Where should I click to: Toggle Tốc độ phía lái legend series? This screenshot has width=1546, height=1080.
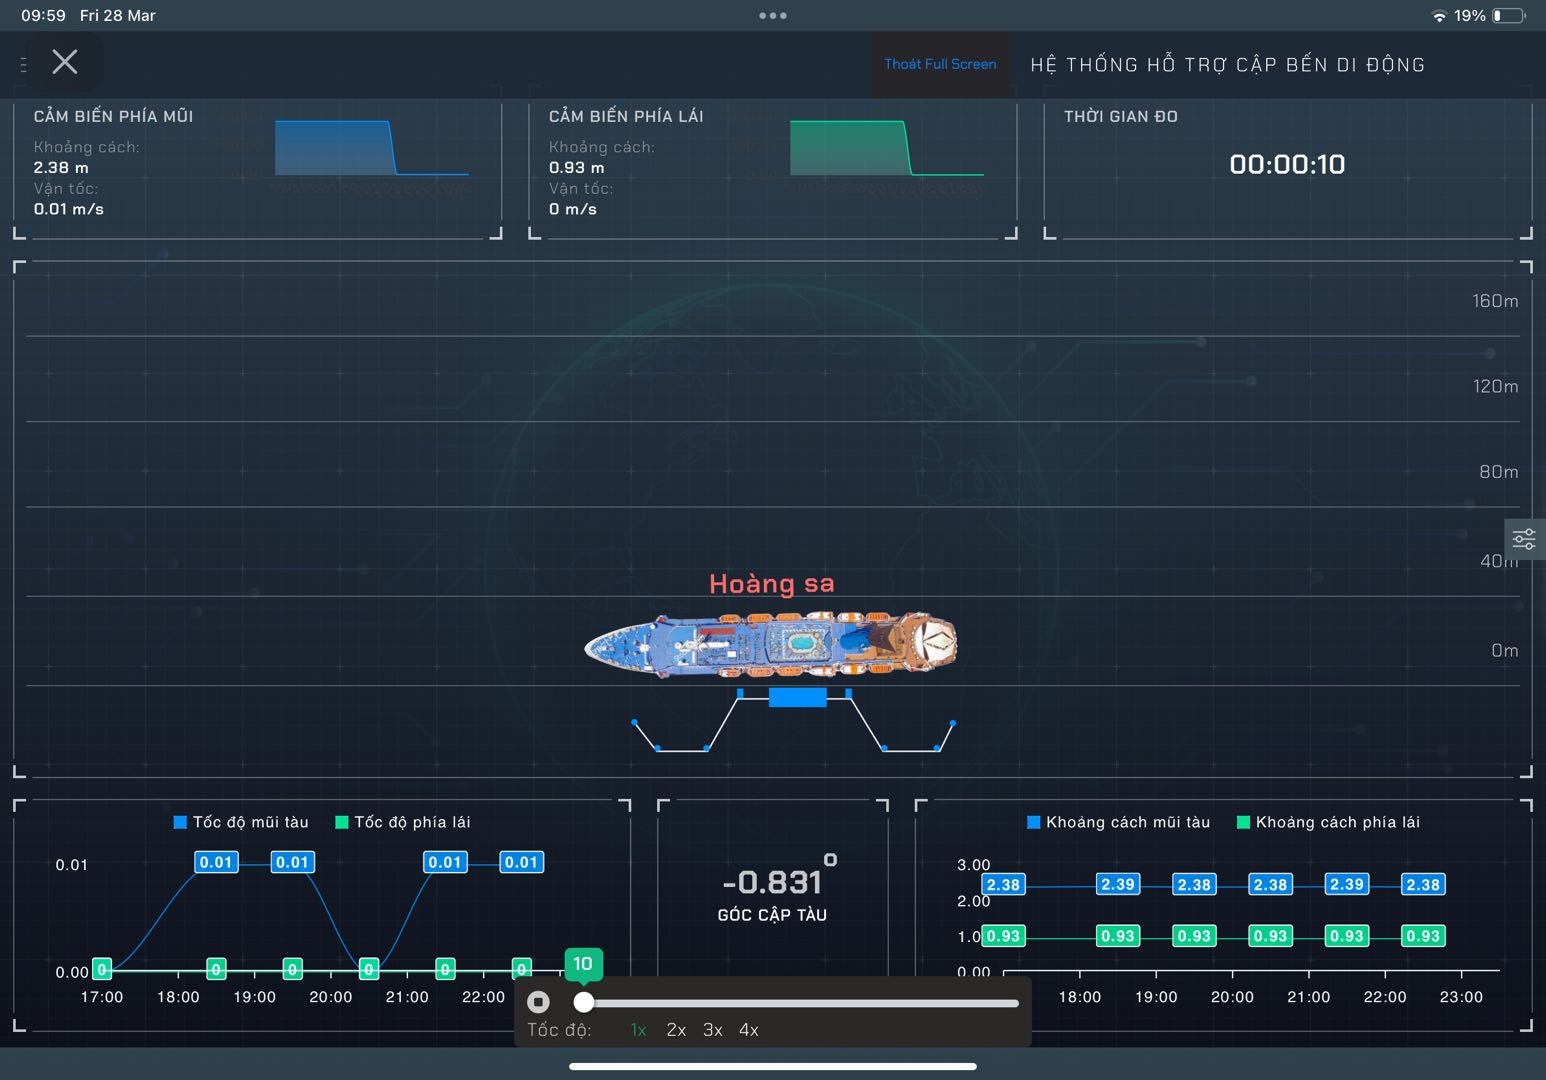click(402, 822)
